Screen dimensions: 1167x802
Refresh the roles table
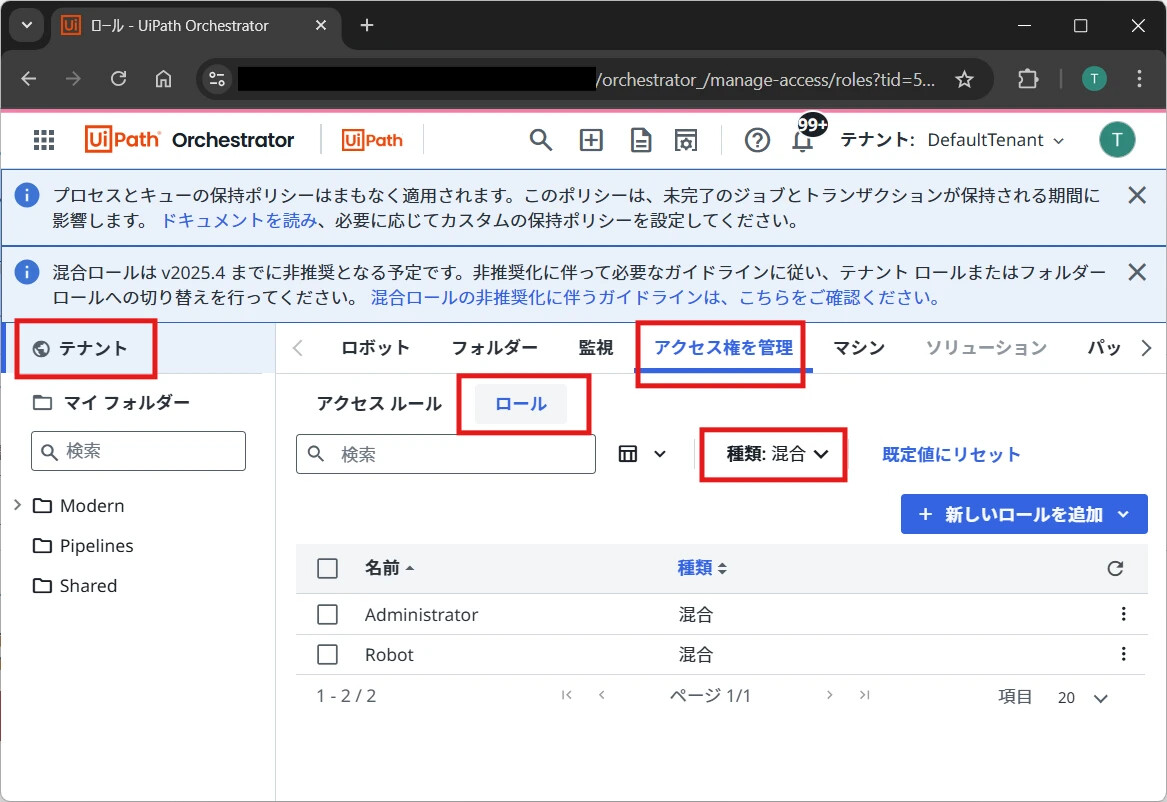1115,568
